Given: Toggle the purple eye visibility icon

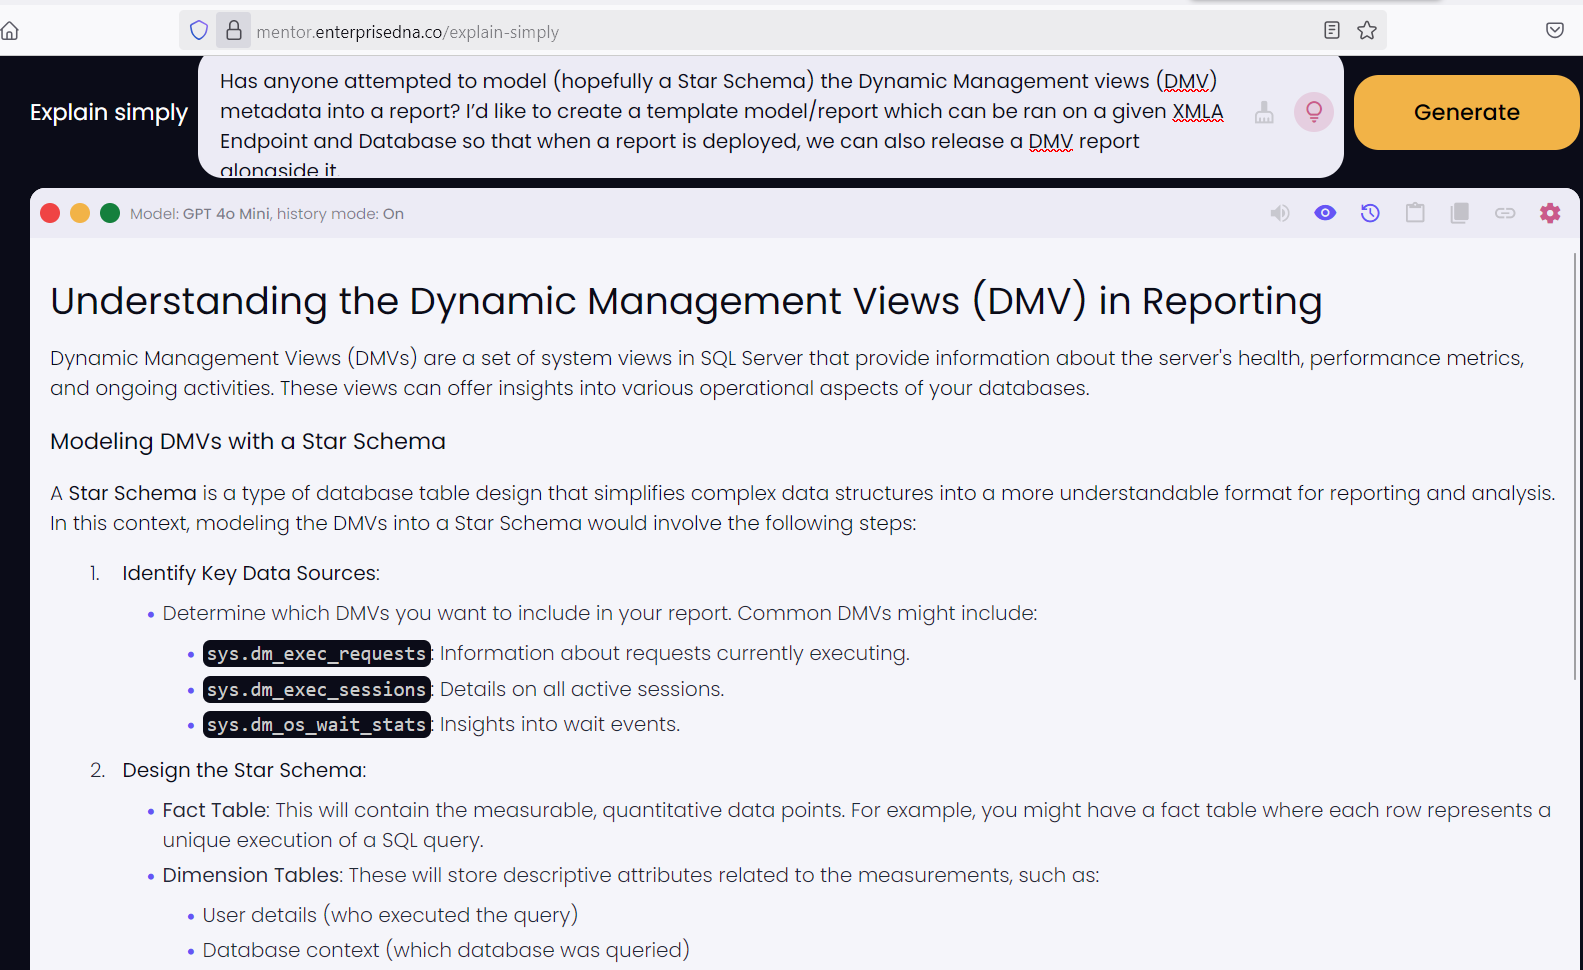Looking at the screenshot, I should point(1325,213).
